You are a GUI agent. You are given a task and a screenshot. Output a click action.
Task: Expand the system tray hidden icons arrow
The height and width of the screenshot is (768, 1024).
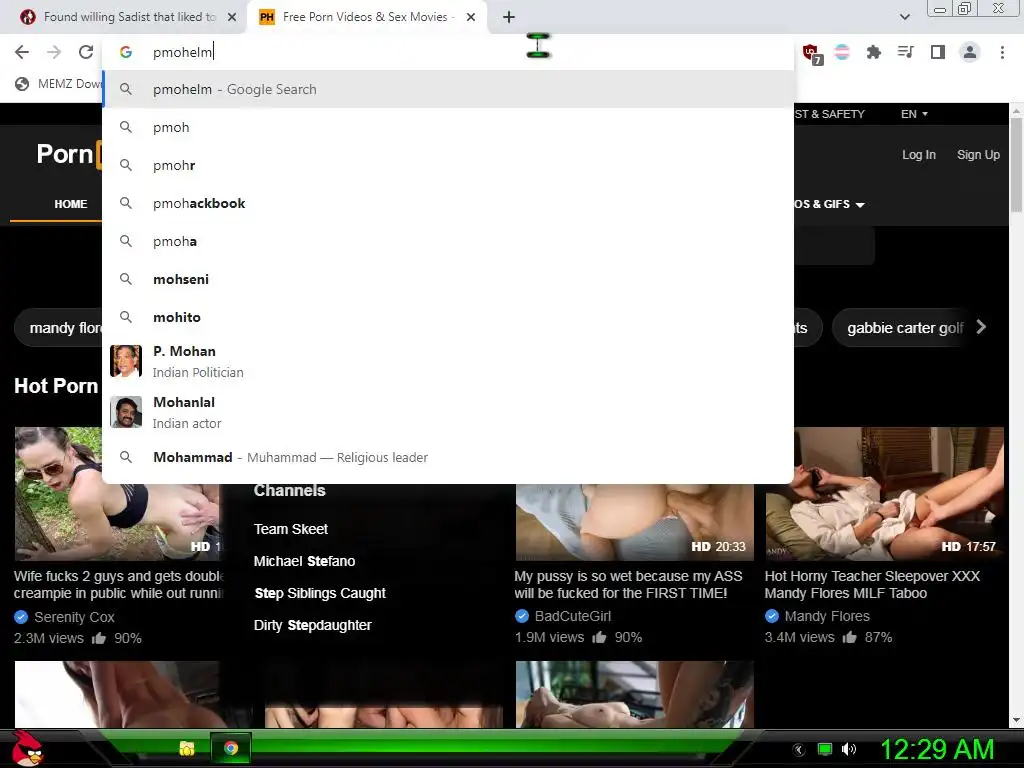798,750
